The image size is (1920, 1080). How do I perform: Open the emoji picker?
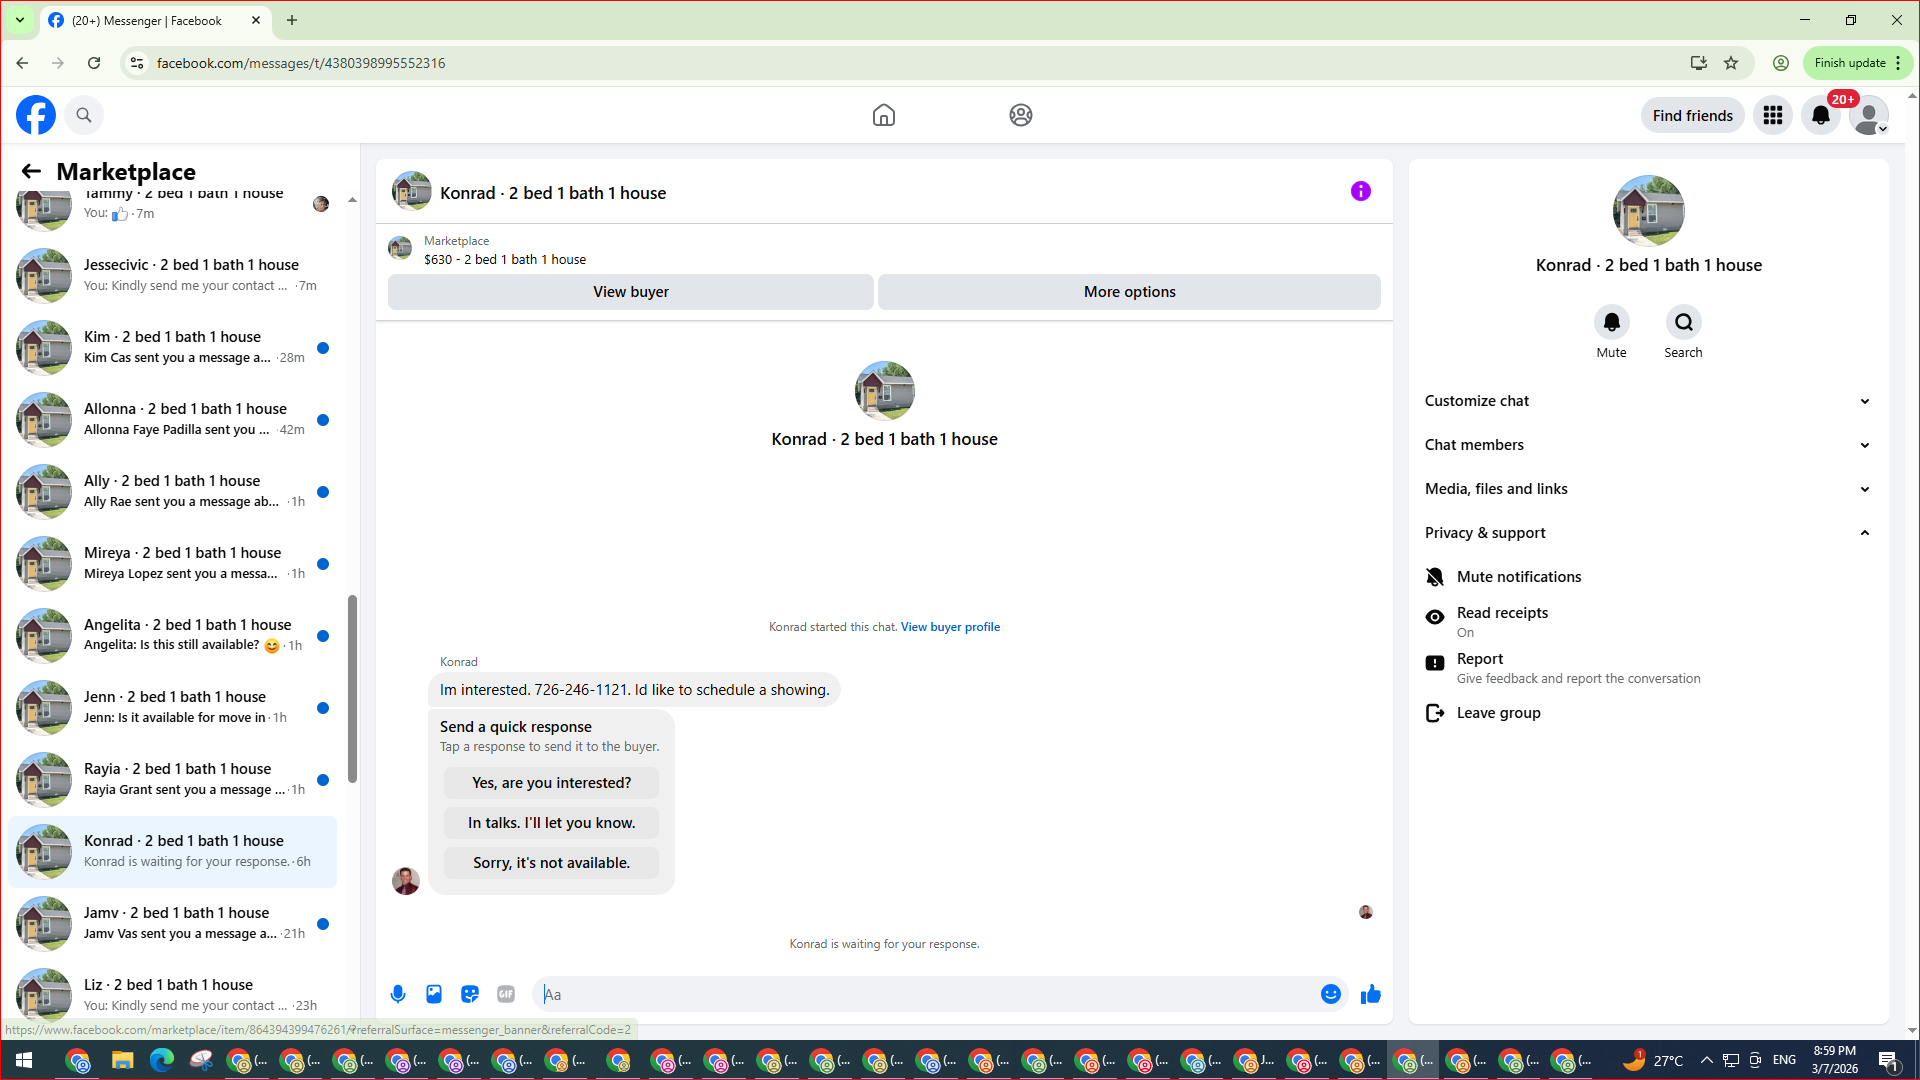(x=1331, y=994)
